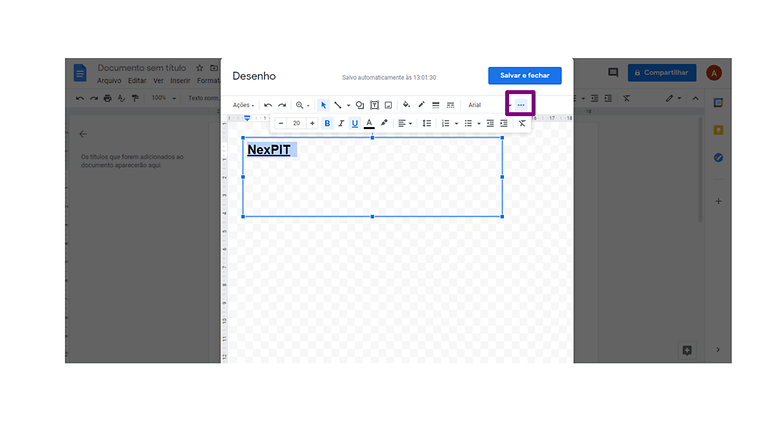Expand bulleted list options arrow
Image resolution: width=782 pixels, height=440 pixels.
pyautogui.click(x=479, y=124)
